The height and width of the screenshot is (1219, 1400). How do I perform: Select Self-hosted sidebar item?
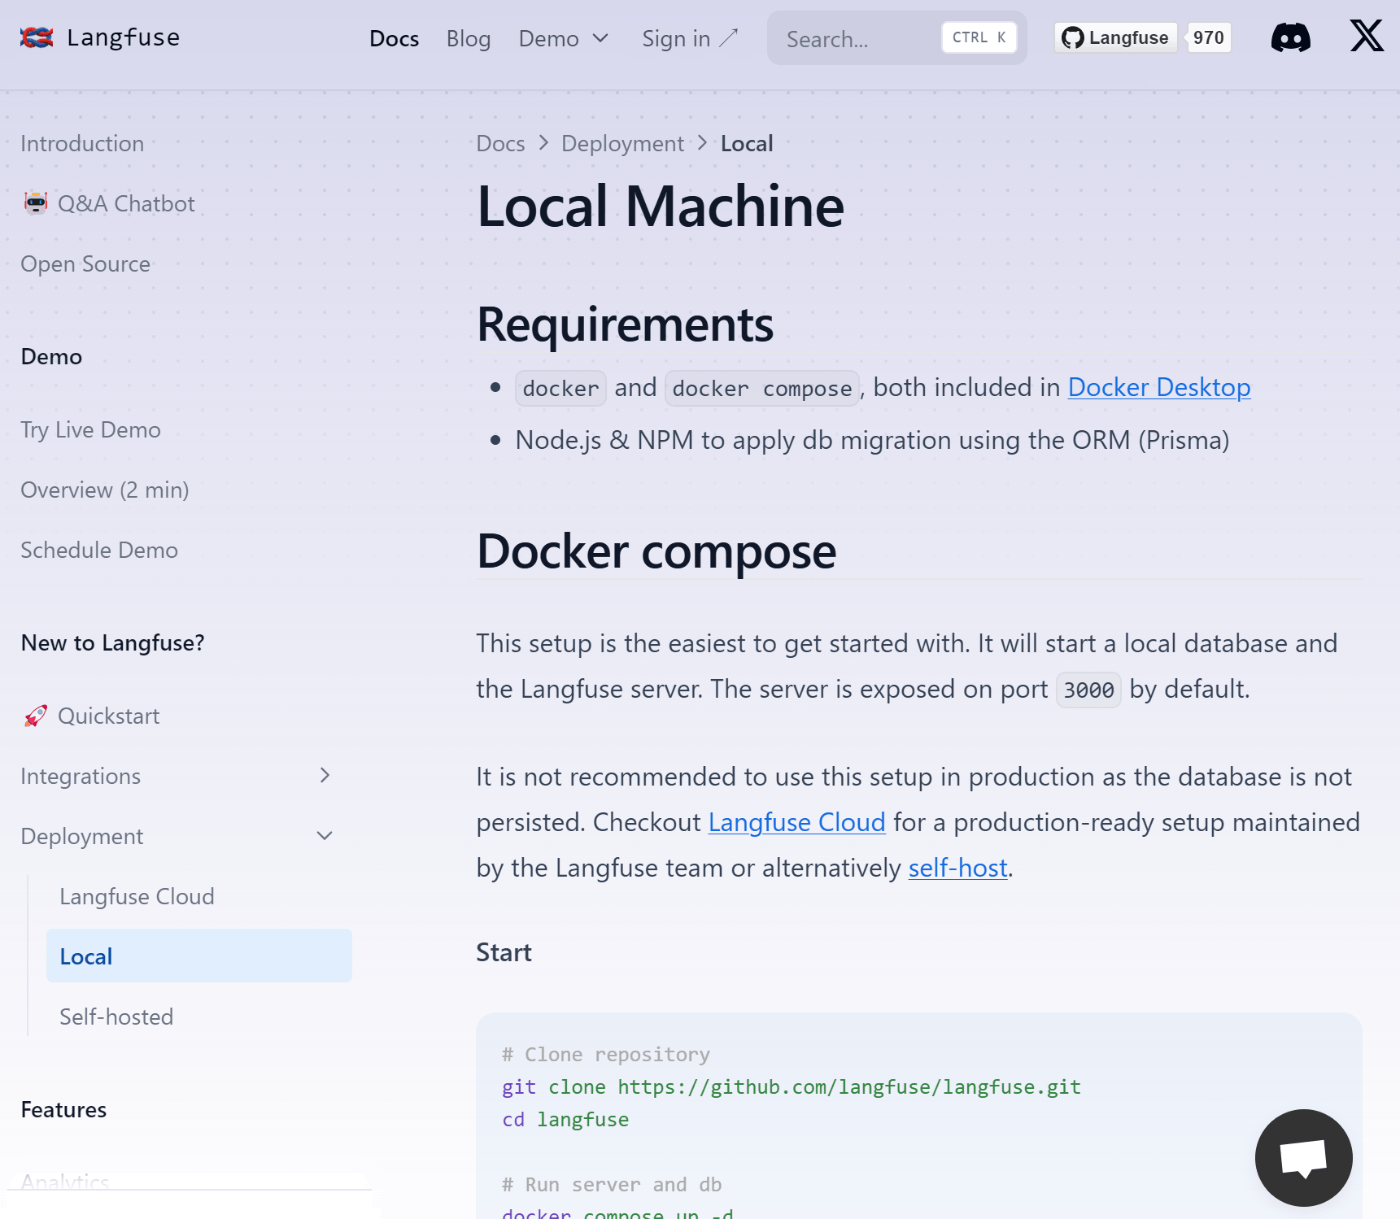pyautogui.click(x=116, y=1017)
